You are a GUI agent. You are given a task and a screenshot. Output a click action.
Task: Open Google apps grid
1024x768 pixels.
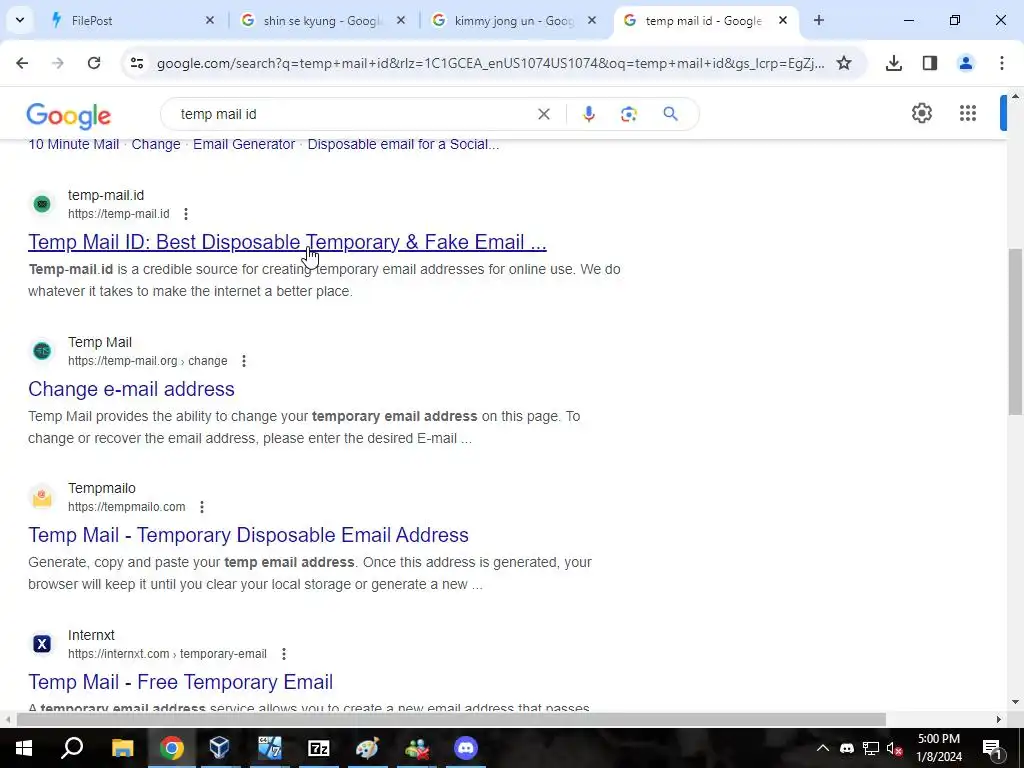[968, 113]
